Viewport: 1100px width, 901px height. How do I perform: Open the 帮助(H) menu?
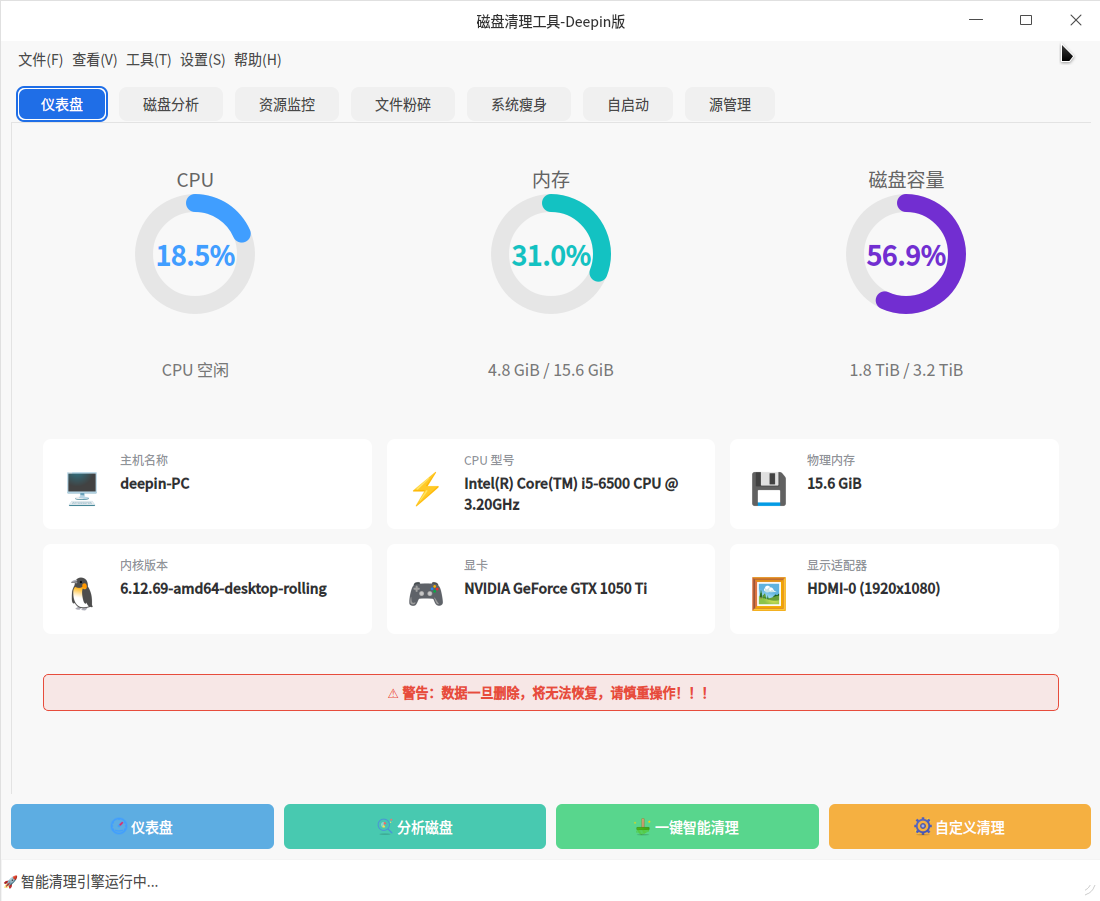point(257,60)
